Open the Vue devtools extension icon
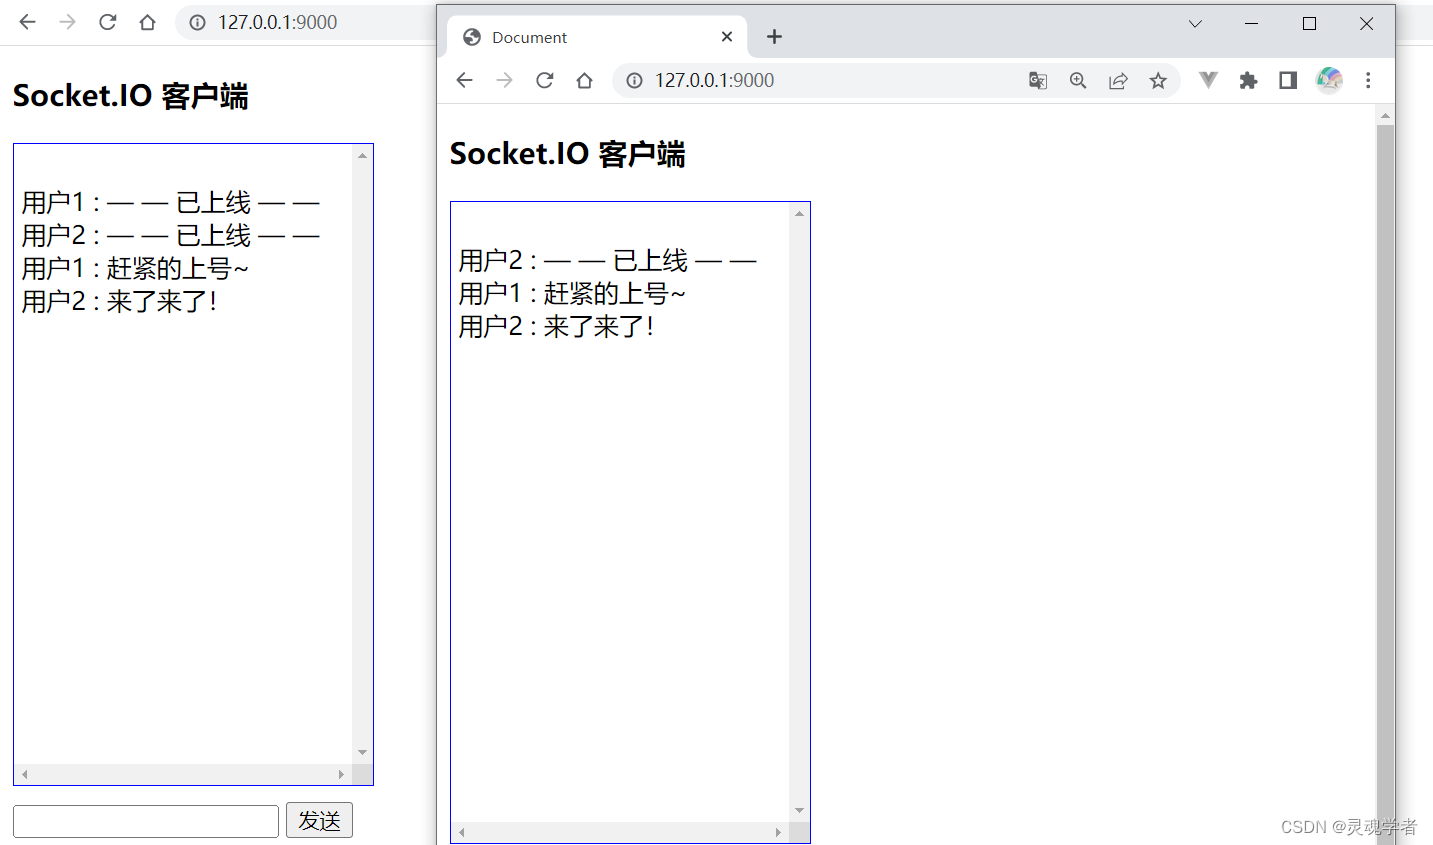Image resolution: width=1433 pixels, height=845 pixels. pyautogui.click(x=1208, y=80)
